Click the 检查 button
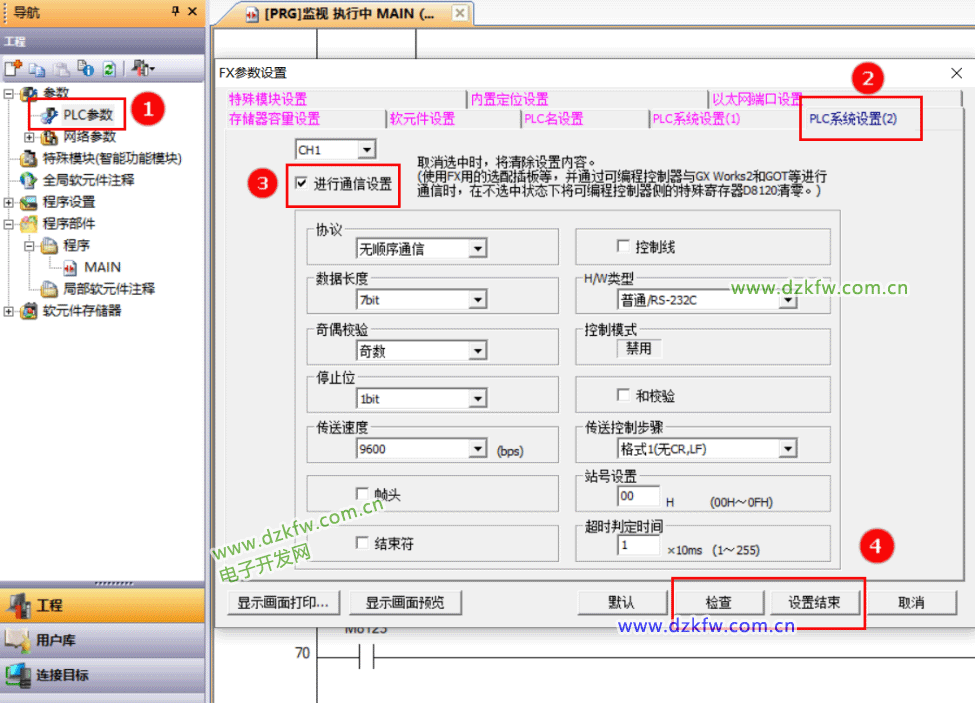 [718, 603]
